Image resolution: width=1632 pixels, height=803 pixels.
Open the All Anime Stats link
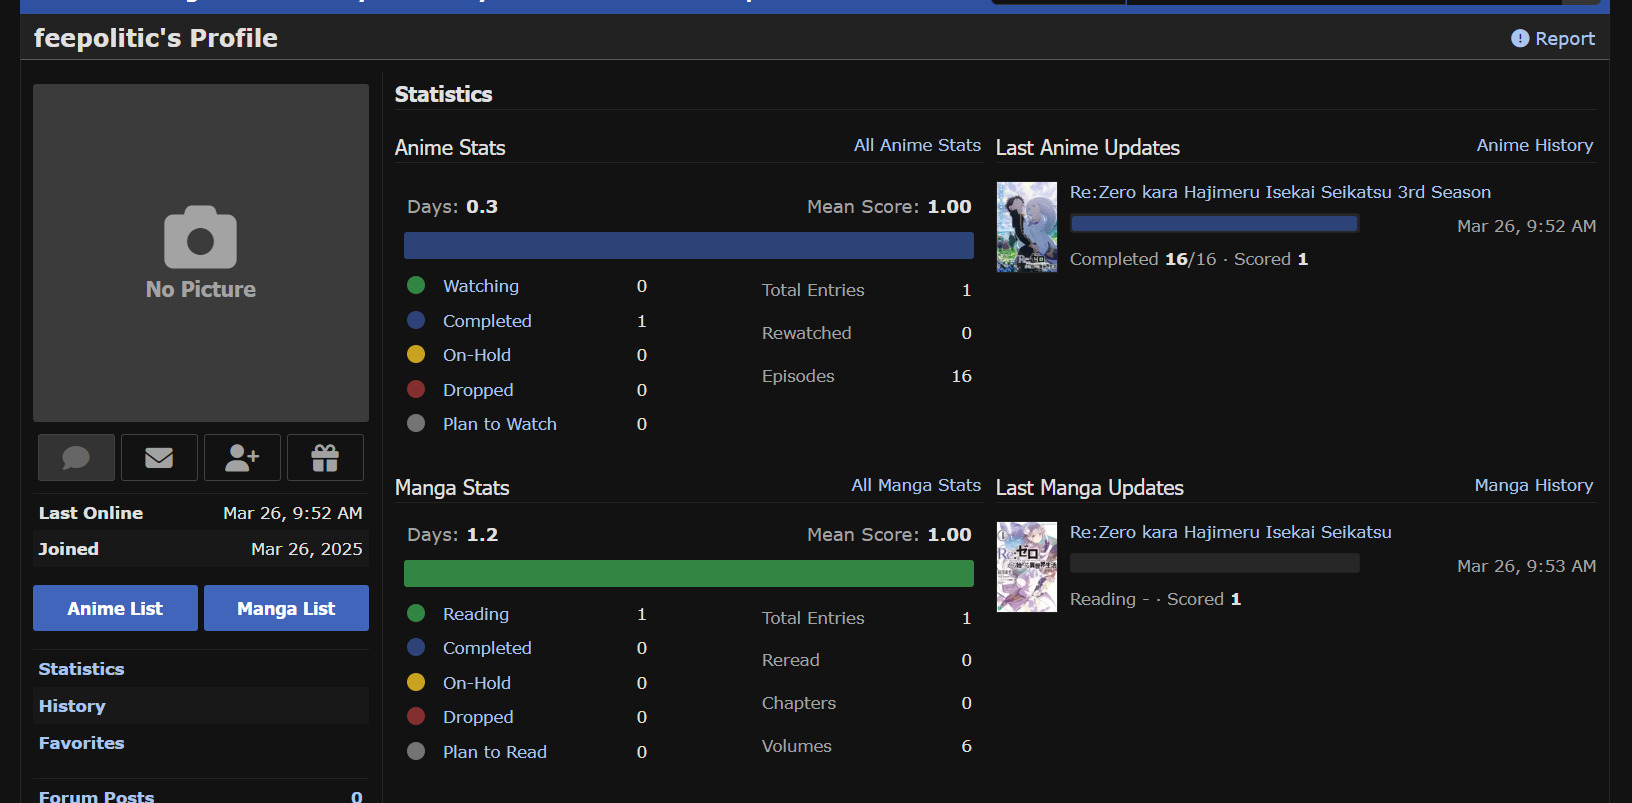(917, 146)
